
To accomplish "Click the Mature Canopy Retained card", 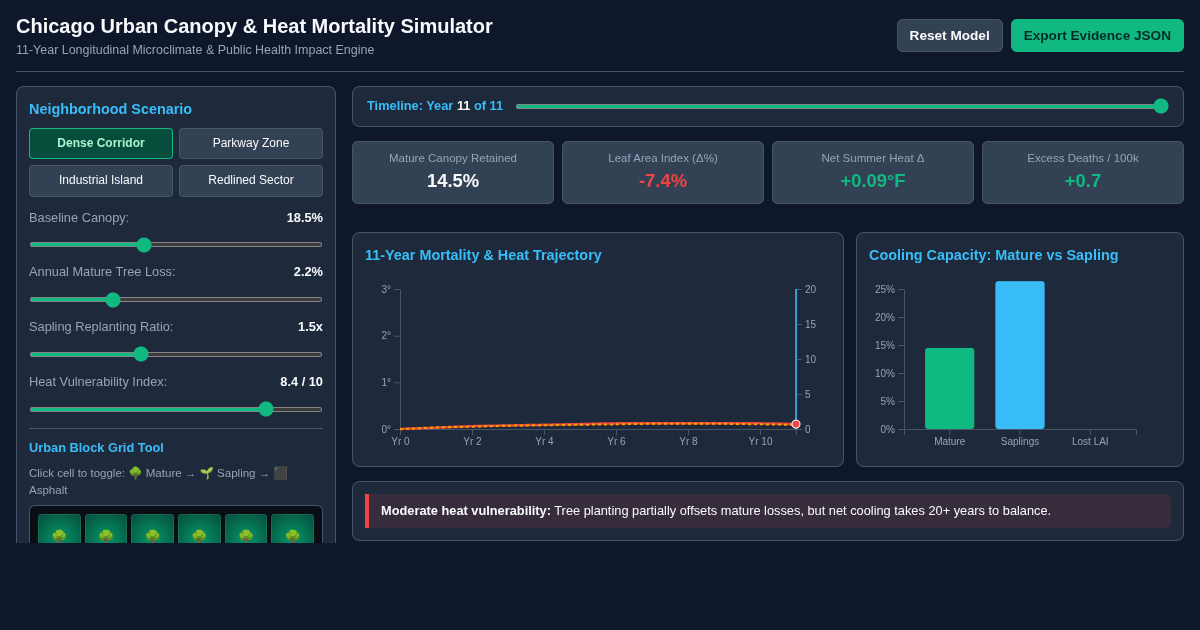I will tap(453, 172).
